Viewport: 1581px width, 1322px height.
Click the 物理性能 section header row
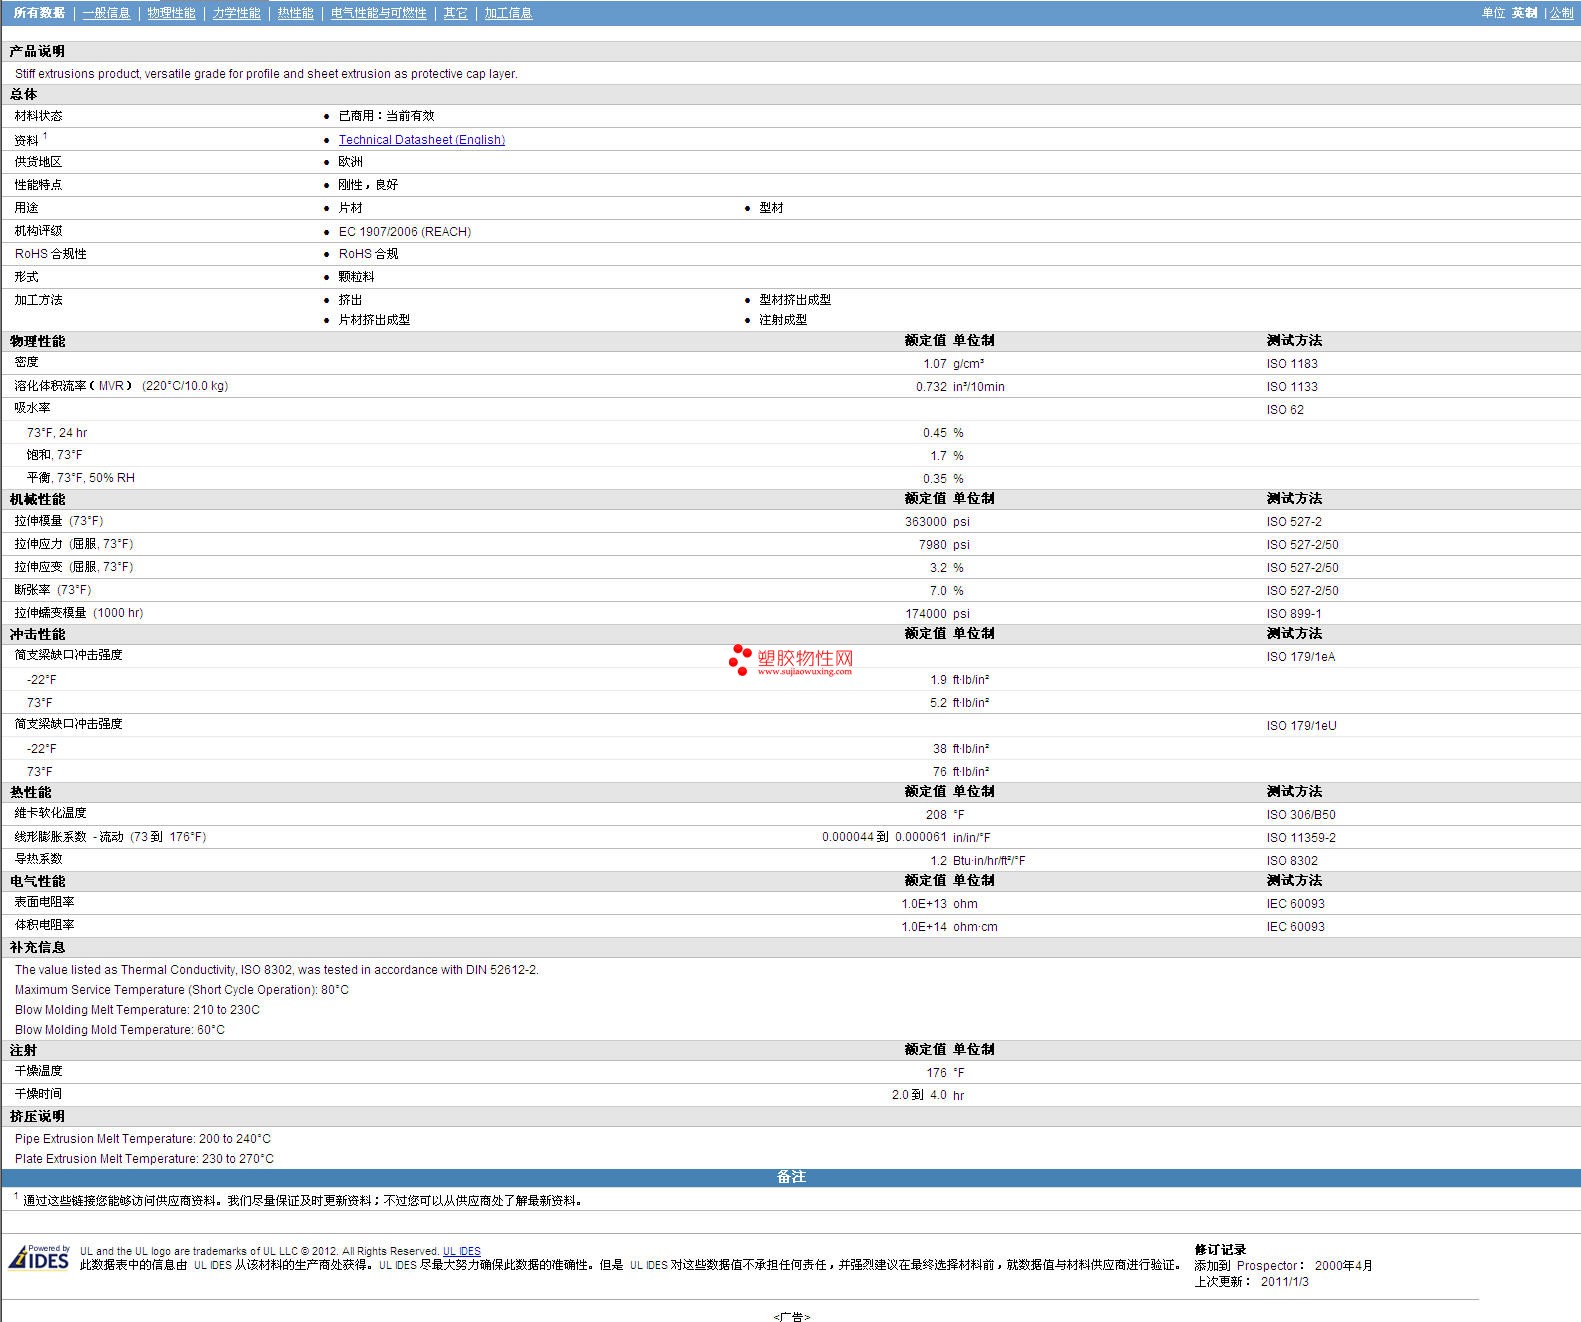pos(38,341)
